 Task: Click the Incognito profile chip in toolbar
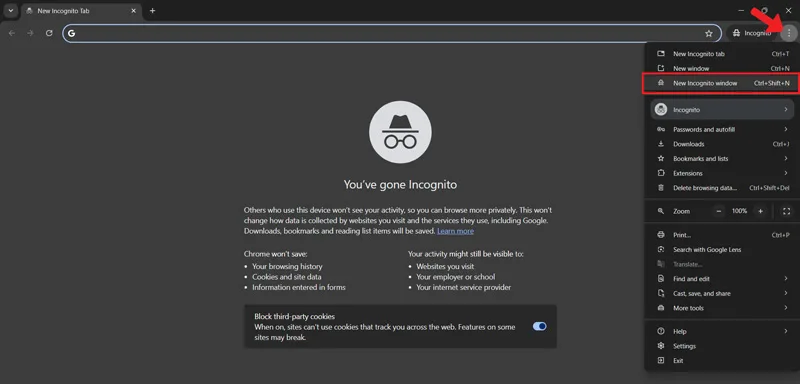(x=752, y=33)
